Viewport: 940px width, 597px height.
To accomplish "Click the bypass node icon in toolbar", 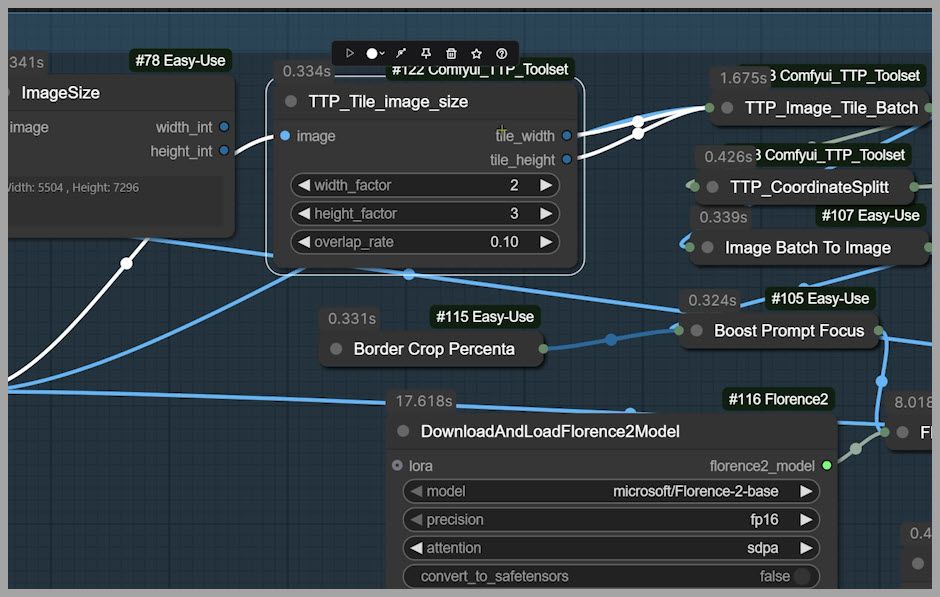I will (401, 53).
